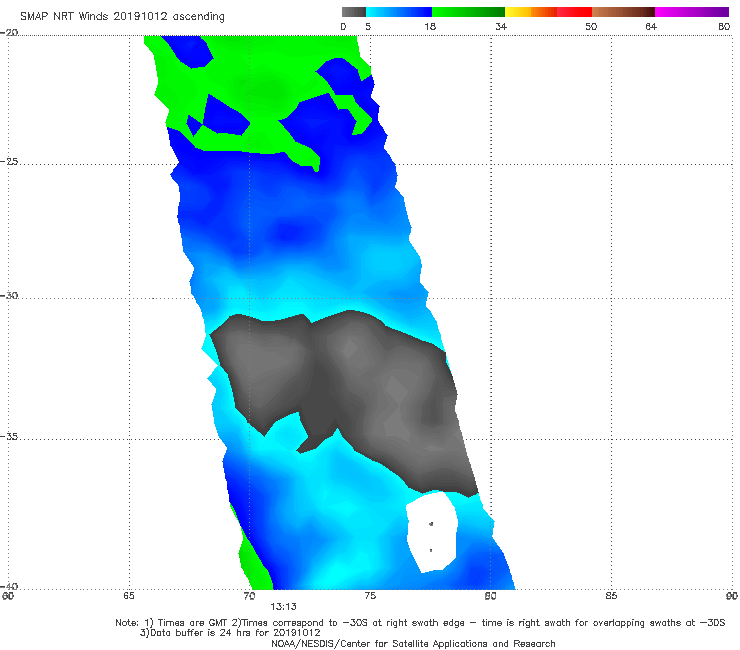Click the '50' label under the color scale
Viewport: 740px width, 650px height.
pos(591,26)
